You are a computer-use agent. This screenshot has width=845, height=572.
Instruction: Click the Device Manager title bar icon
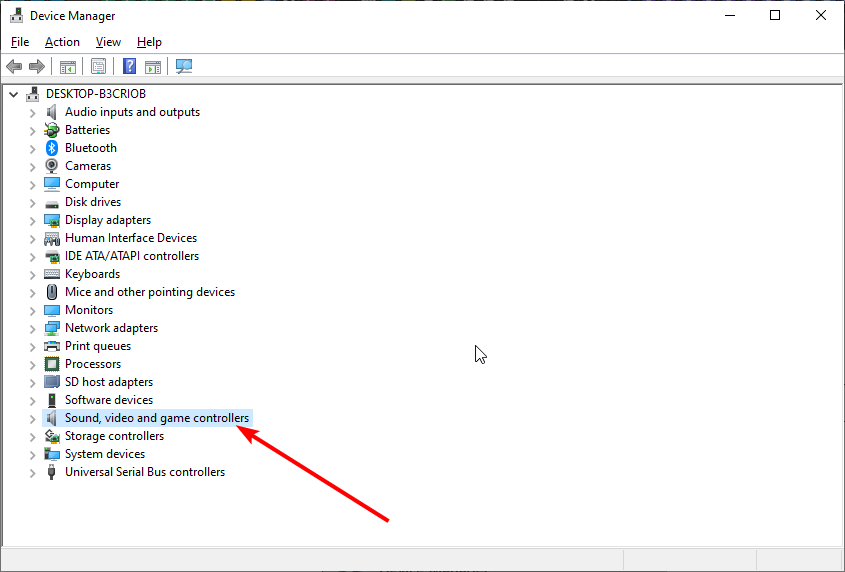(17, 16)
